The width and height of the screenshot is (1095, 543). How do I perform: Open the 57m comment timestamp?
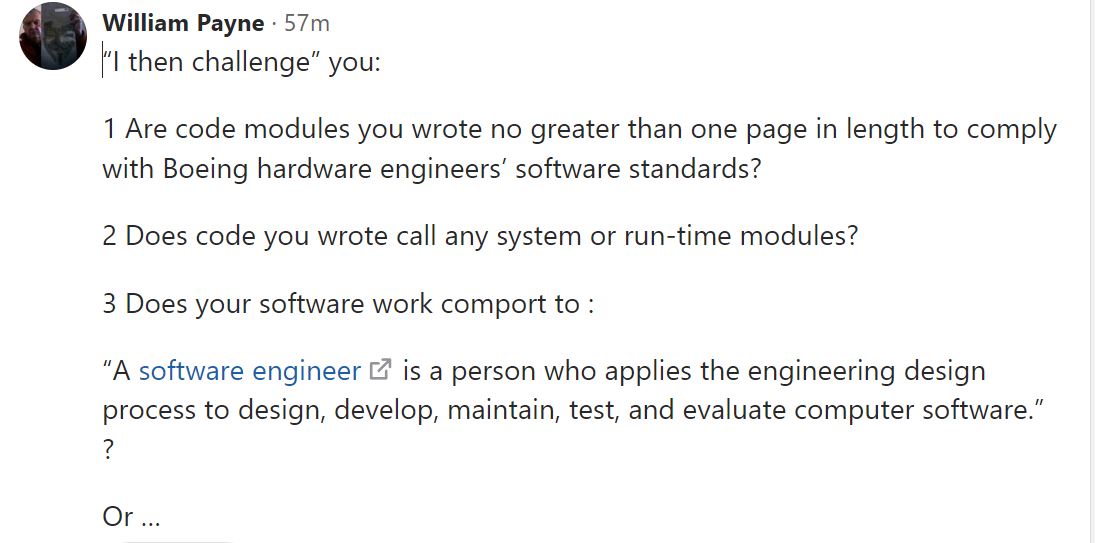coord(307,23)
